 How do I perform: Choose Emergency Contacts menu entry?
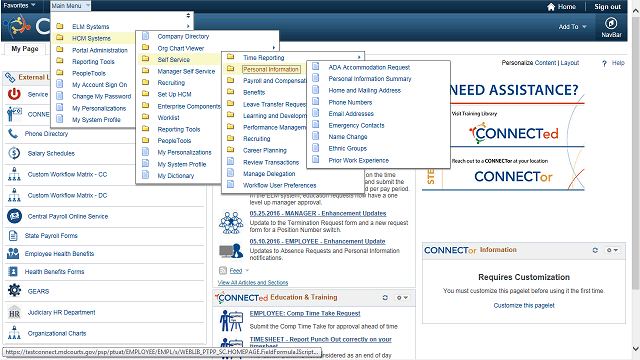[356, 125]
